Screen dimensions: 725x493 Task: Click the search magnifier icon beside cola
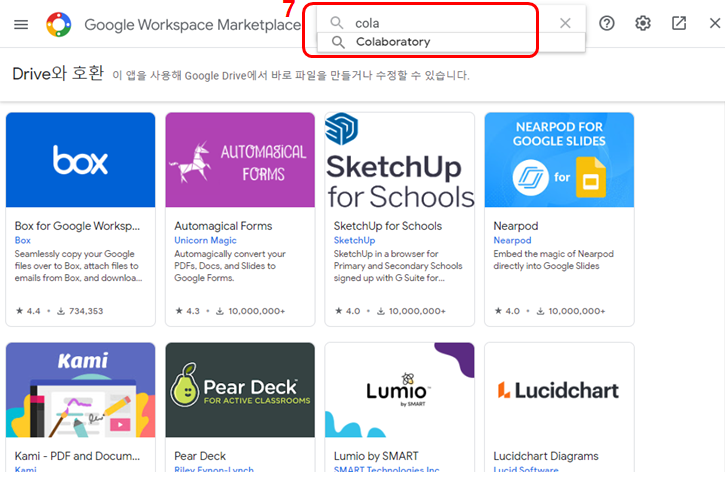tap(337, 23)
